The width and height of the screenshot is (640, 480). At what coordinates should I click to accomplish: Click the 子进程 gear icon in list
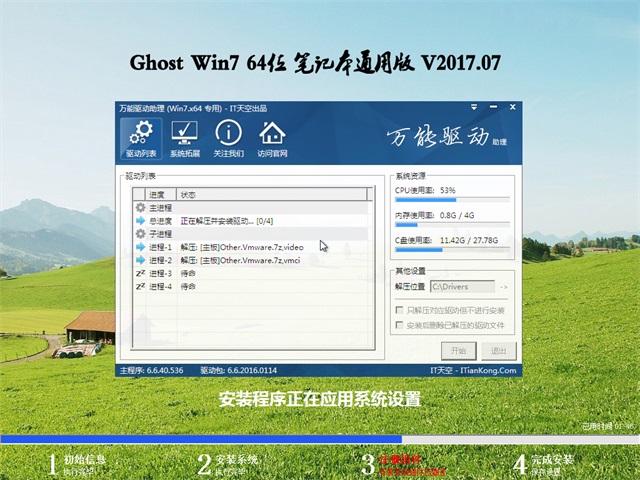pos(140,233)
